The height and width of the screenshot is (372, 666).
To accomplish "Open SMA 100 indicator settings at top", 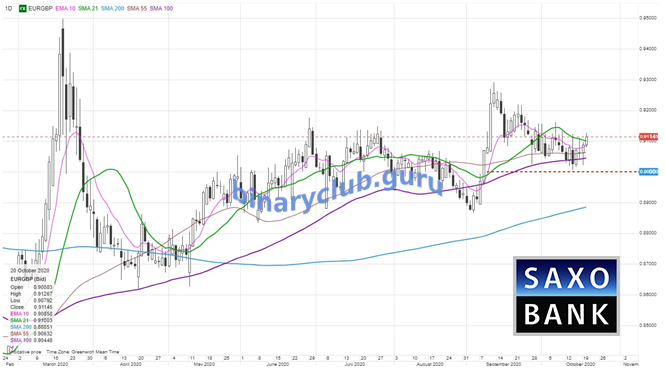I will pyautogui.click(x=161, y=8).
